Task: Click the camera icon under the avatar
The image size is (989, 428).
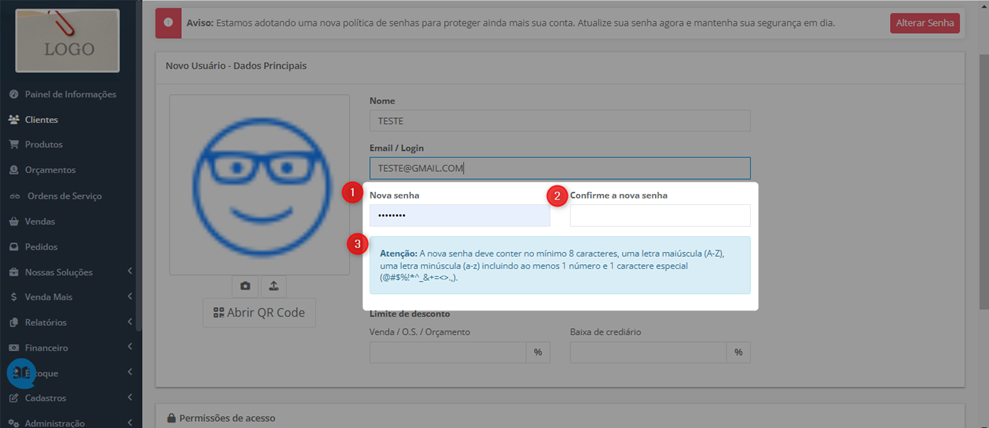Action: (x=245, y=286)
